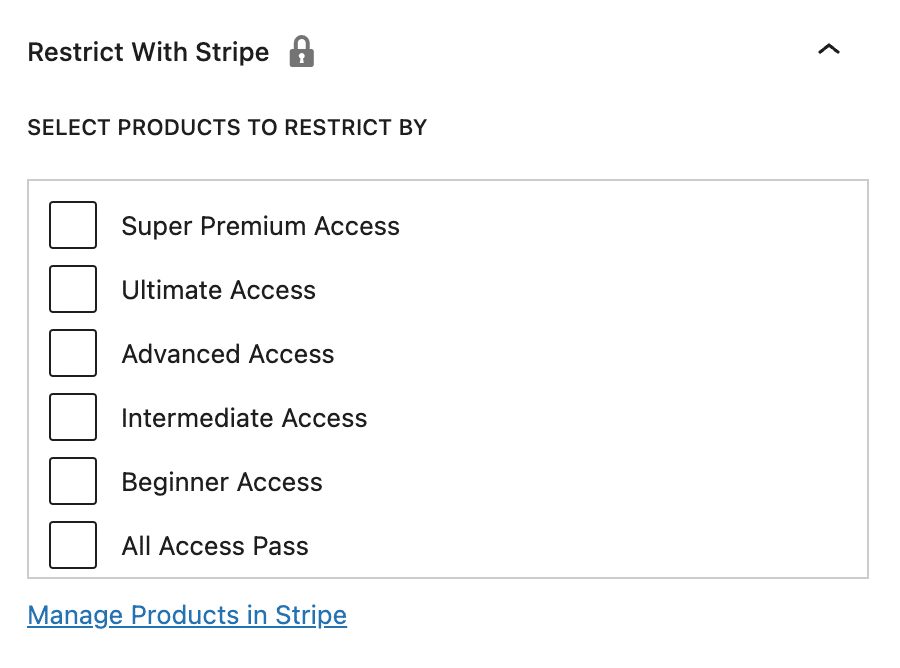Screen dimensions: 900x668
Task: Click empty space inside the products list box
Action: [x=631, y=379]
